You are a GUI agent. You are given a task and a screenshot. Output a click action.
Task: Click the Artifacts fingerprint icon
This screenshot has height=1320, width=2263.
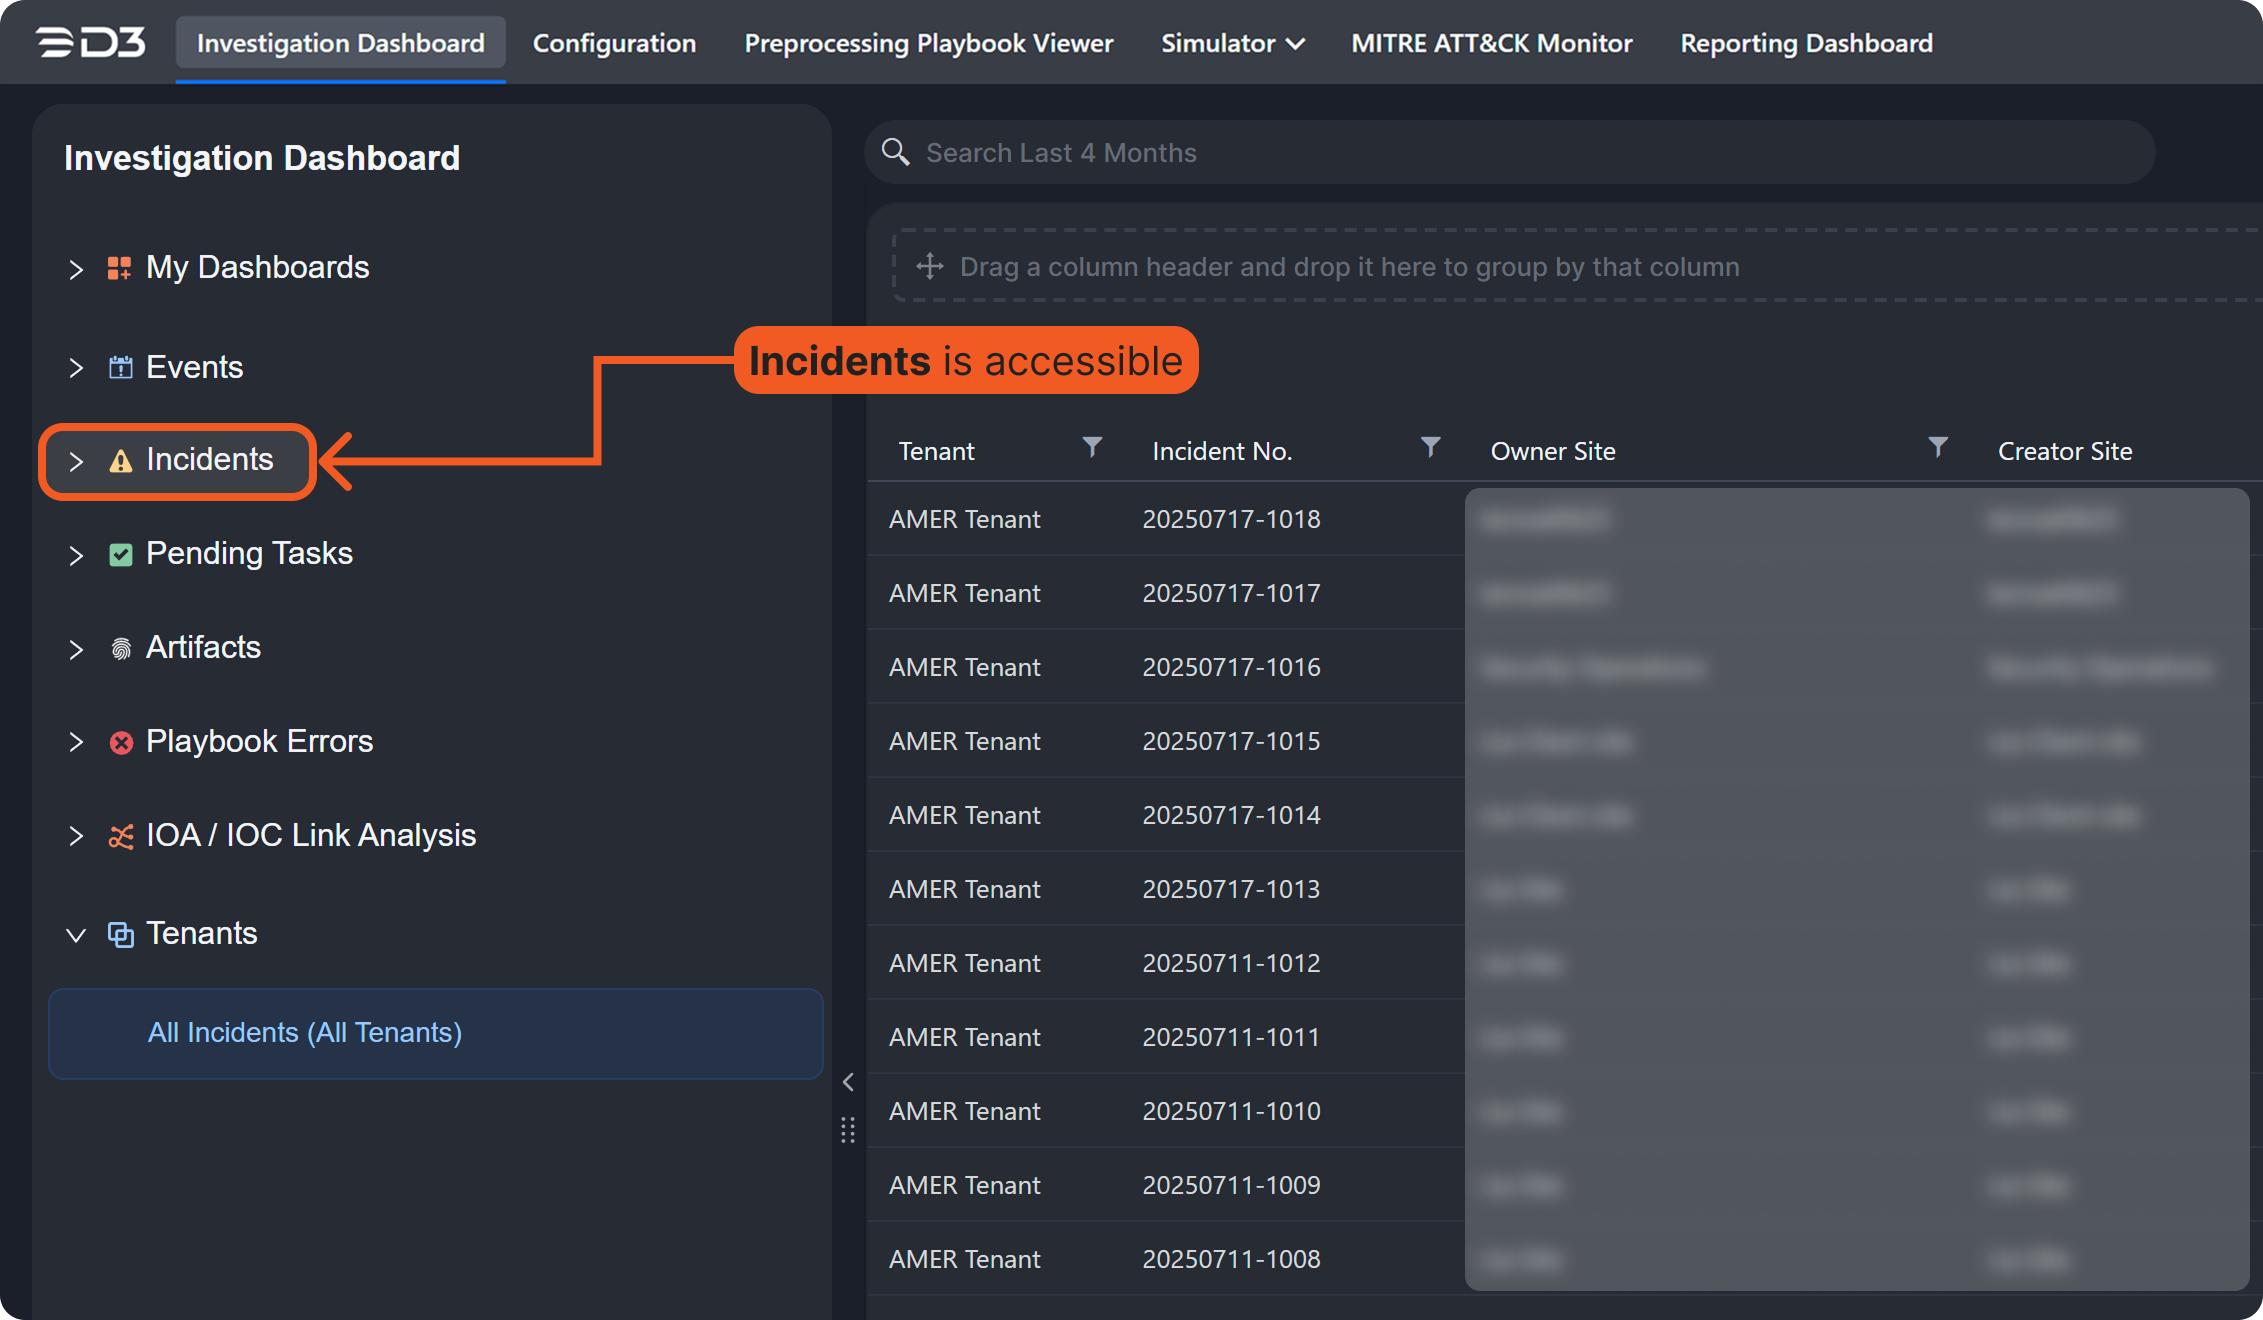[x=120, y=649]
